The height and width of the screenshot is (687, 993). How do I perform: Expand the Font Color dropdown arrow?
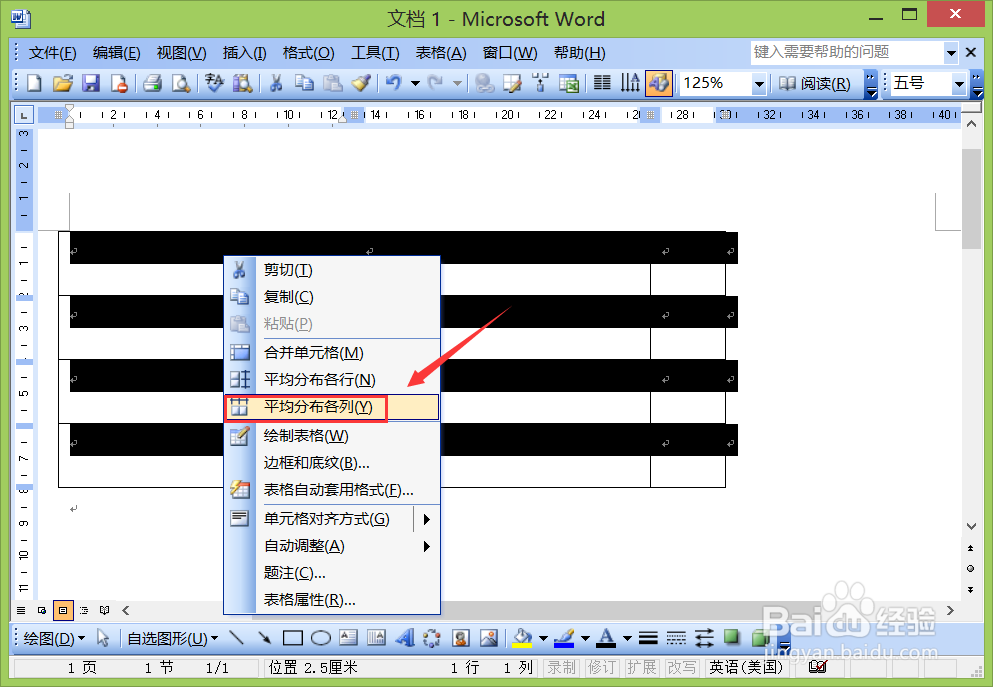(x=627, y=638)
